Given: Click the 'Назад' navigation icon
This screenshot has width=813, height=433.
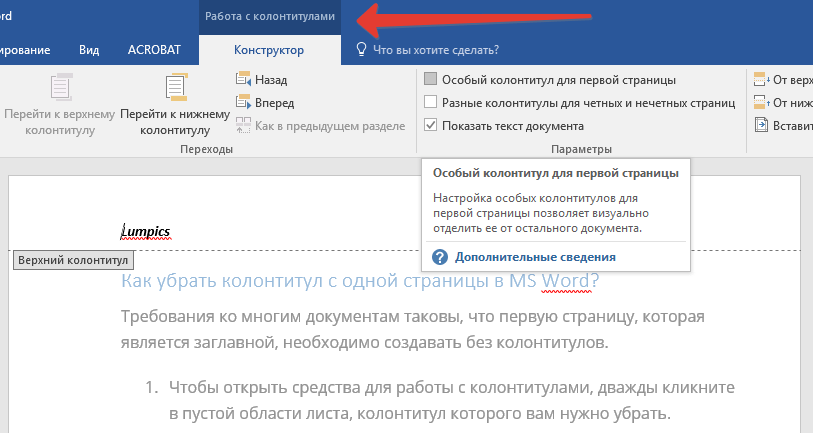Looking at the screenshot, I should (x=243, y=79).
